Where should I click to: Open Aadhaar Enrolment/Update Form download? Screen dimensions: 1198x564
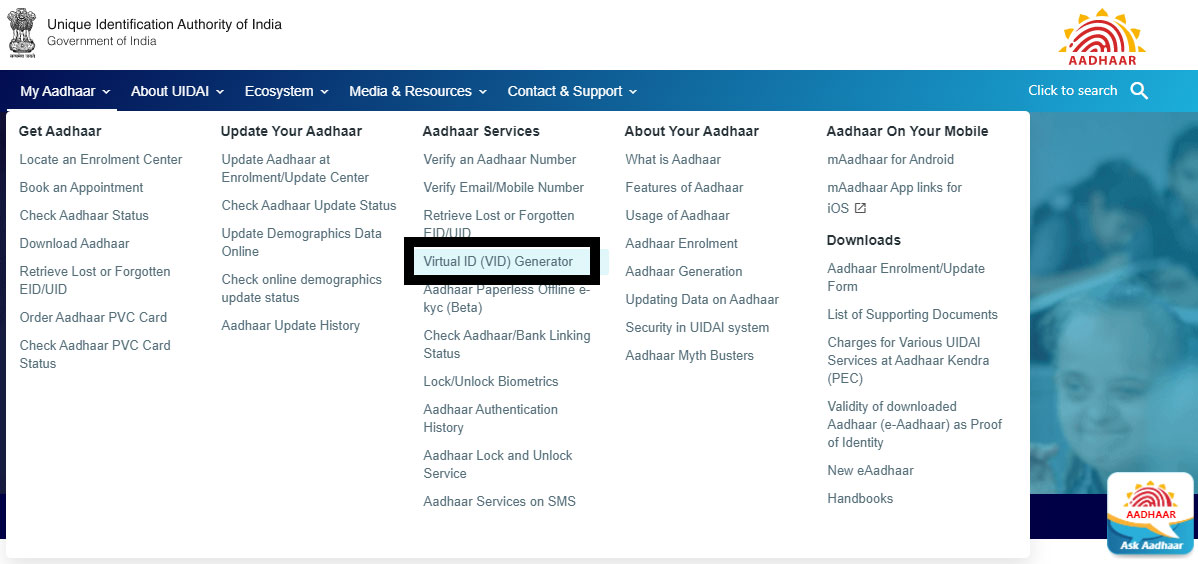click(906, 277)
